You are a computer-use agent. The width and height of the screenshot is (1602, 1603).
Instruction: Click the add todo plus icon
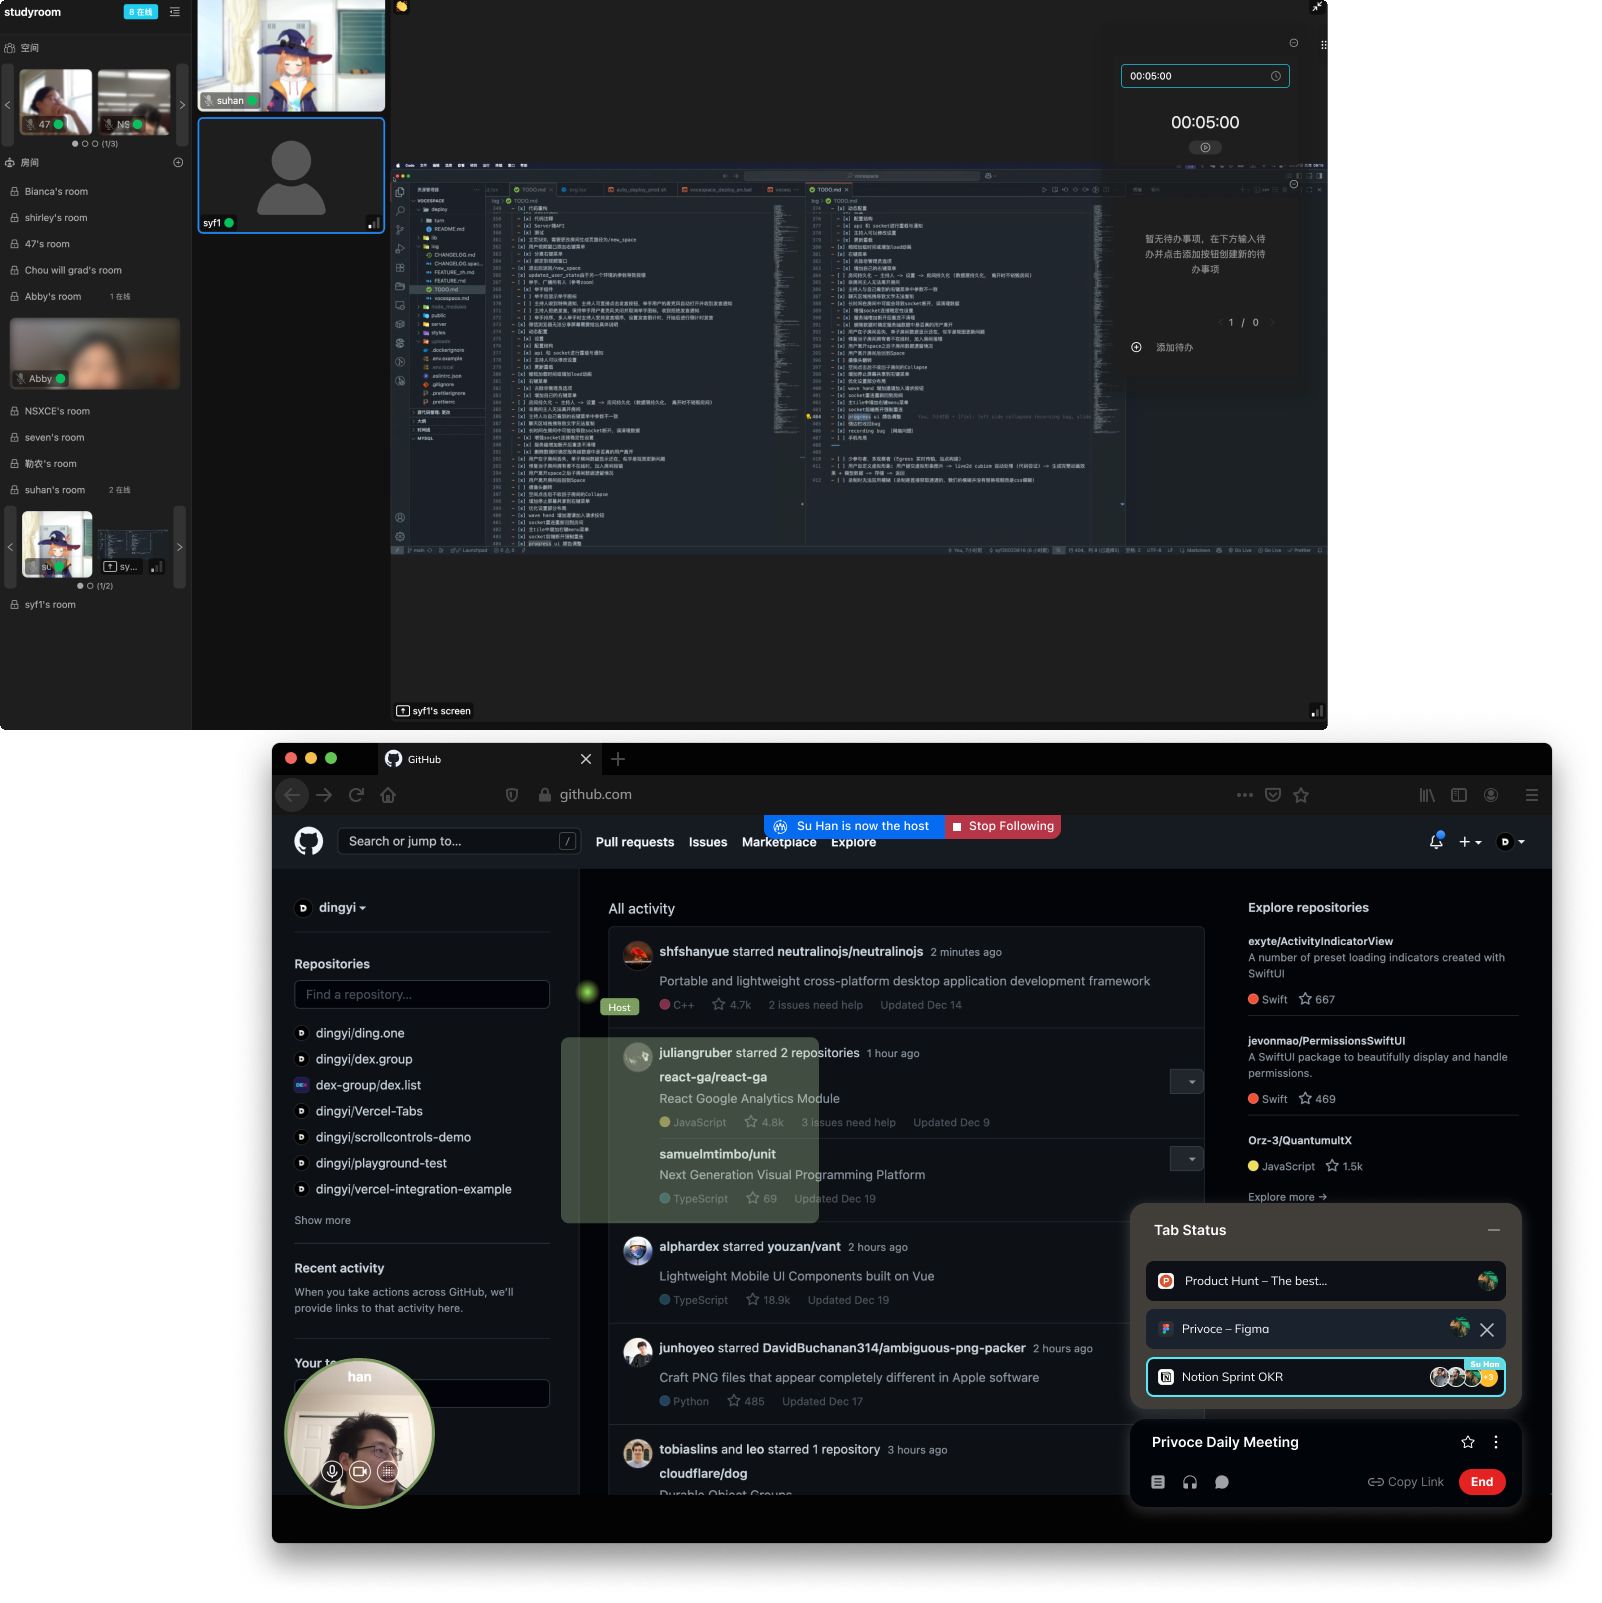(x=1136, y=347)
